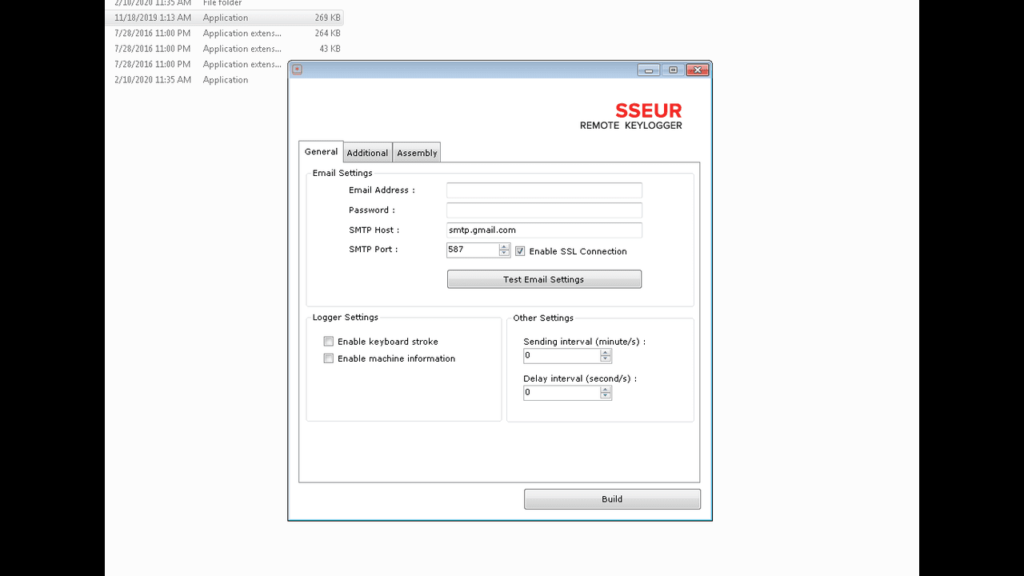Enable keyboard stroke logging checkbox
Viewport: 1024px width, 576px height.
click(328, 342)
